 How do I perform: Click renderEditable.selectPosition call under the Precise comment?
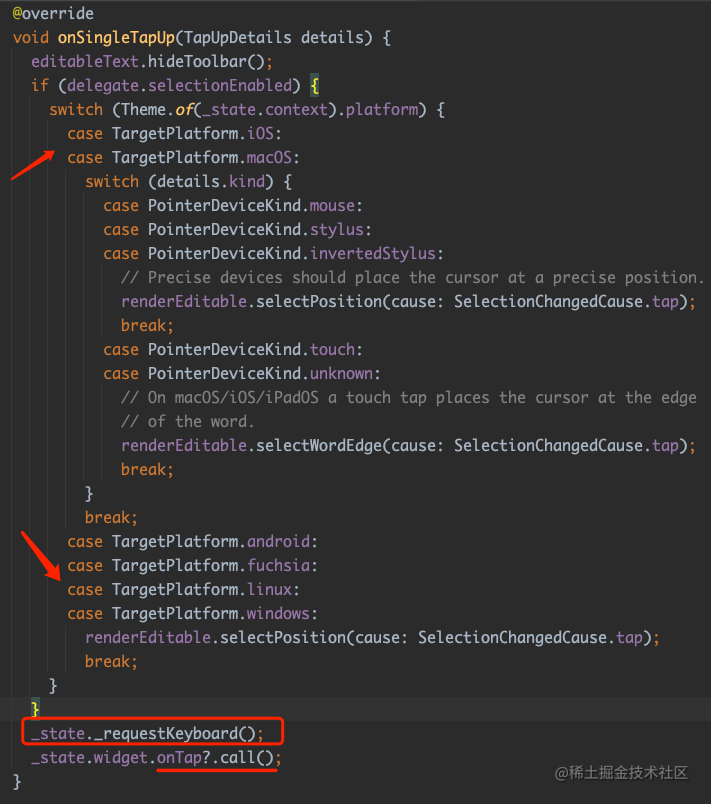(x=409, y=302)
